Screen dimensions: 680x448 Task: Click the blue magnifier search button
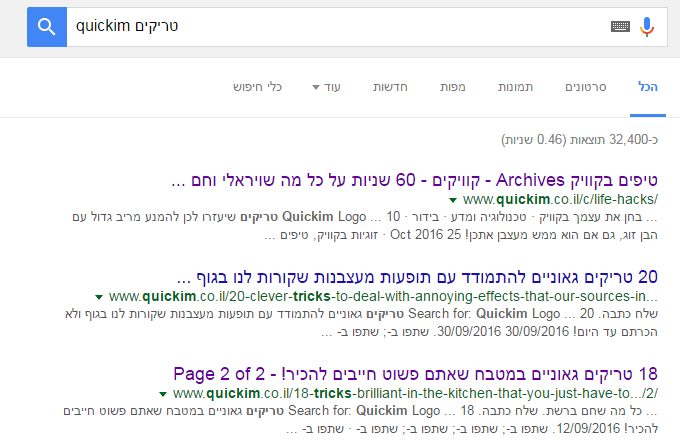46,25
